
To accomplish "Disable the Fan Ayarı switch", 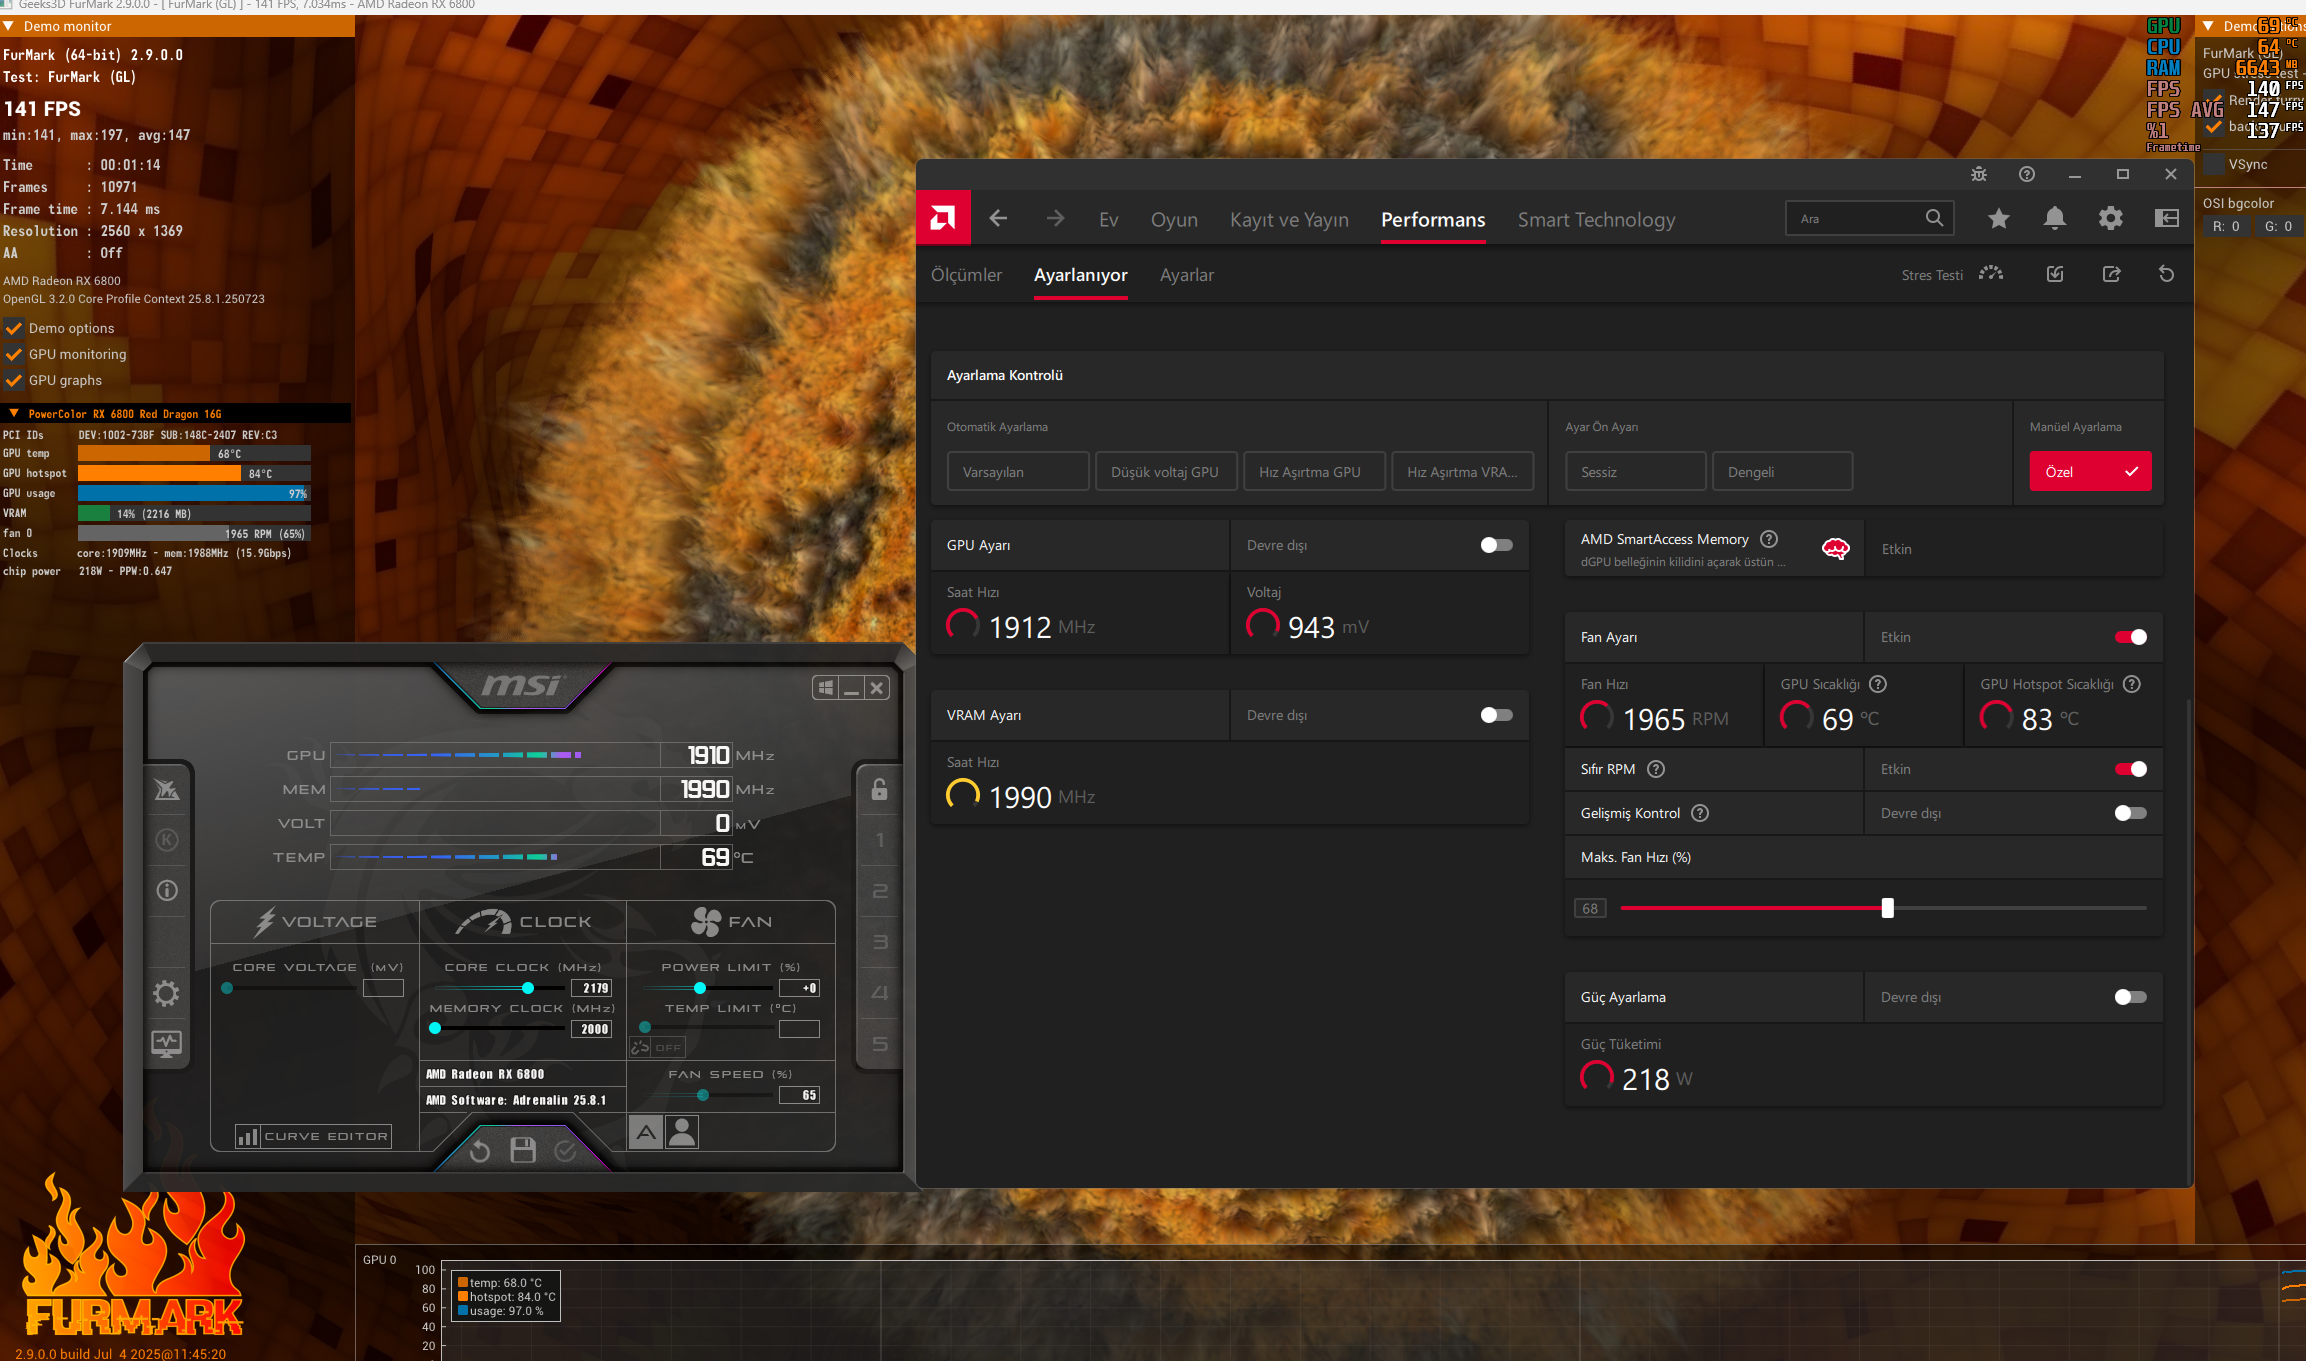I will (2130, 637).
